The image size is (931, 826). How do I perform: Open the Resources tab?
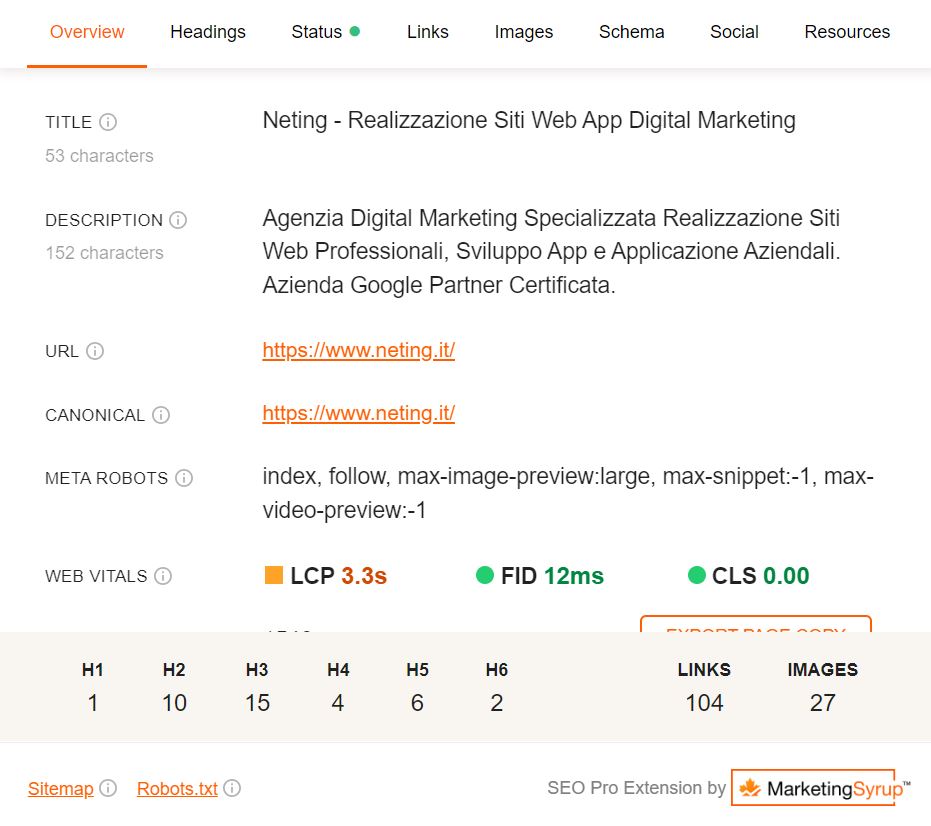(847, 31)
